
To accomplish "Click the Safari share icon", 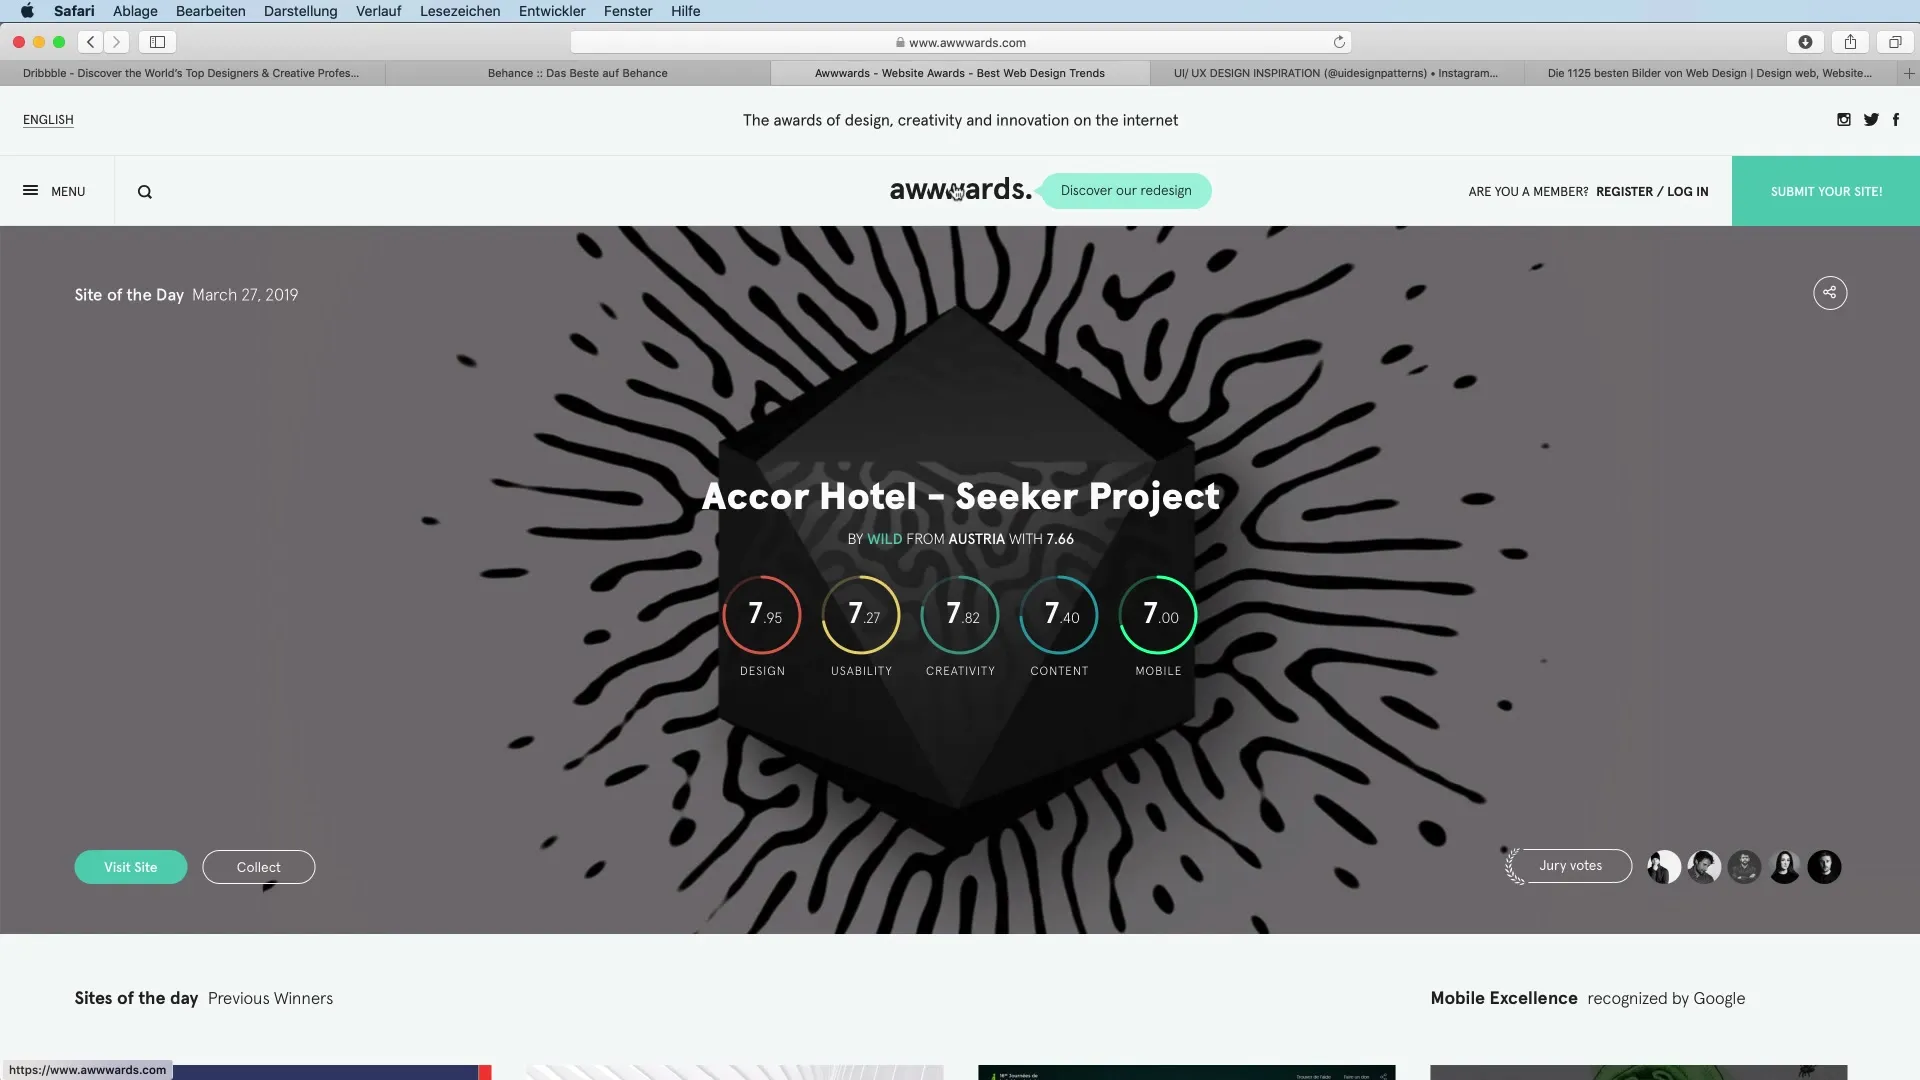I will 1850,42.
